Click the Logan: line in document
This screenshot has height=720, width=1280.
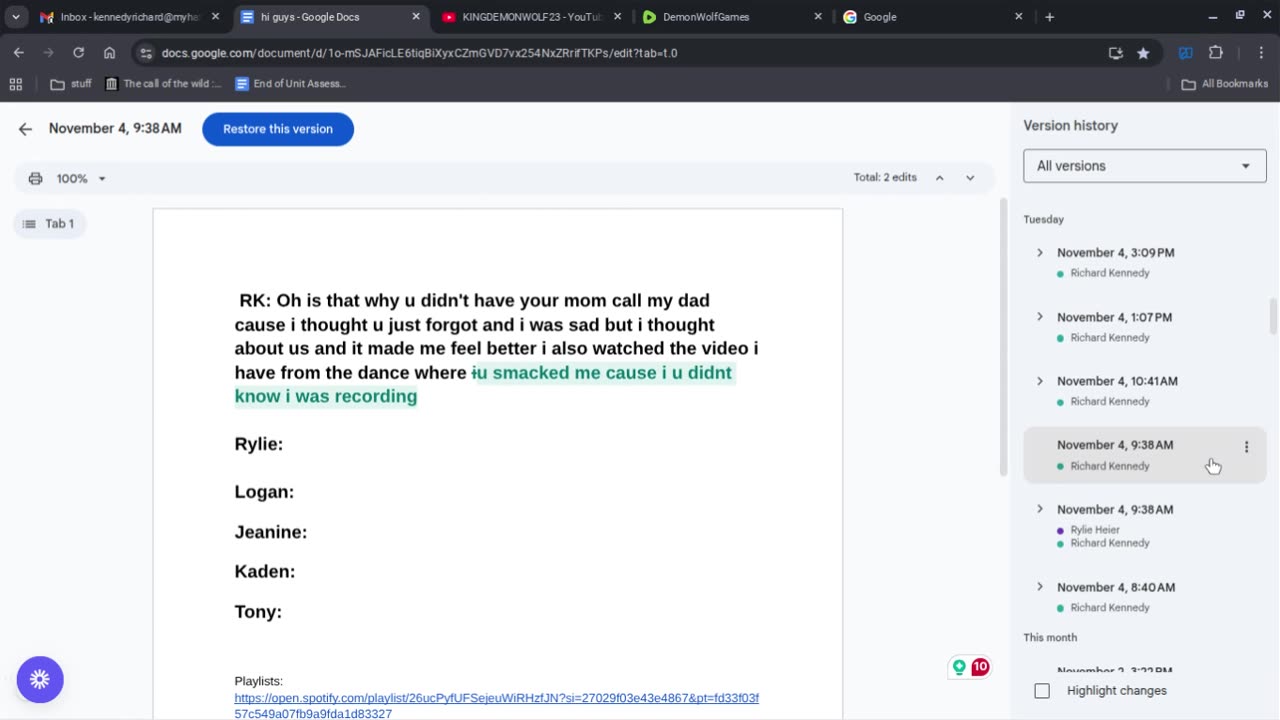click(x=264, y=492)
